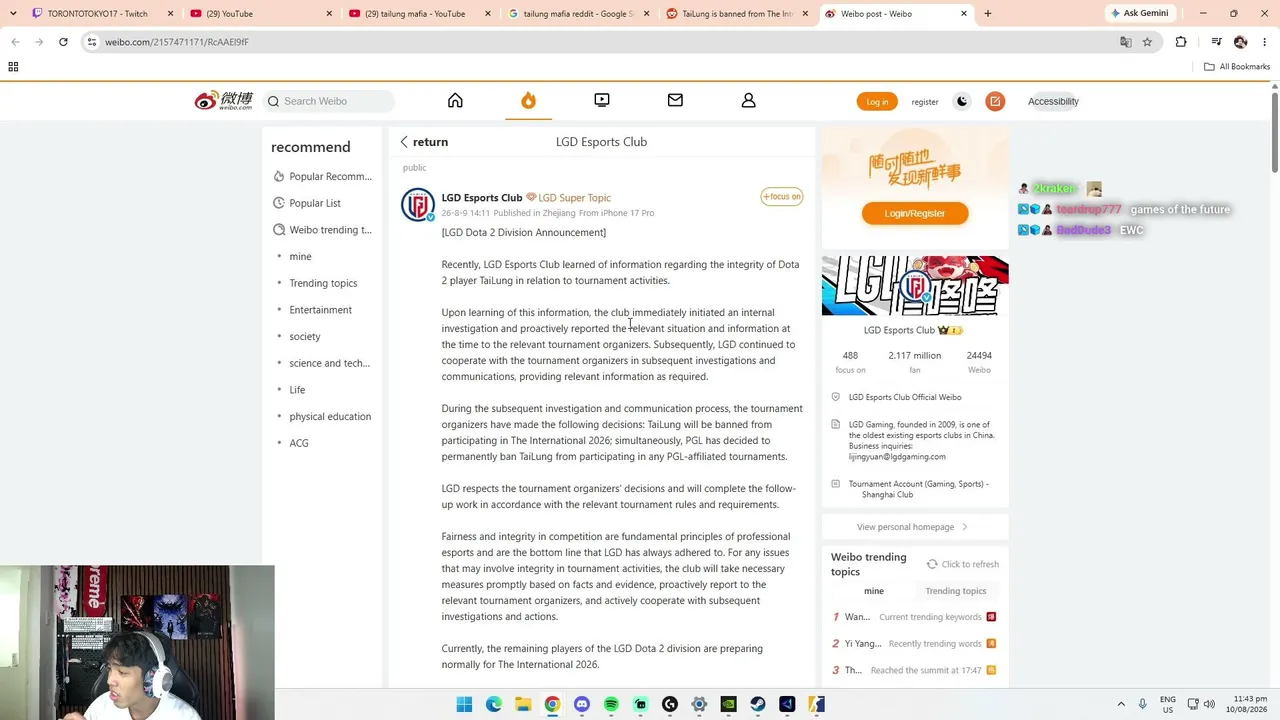
Task: Switch to the (29) YouTube tab
Action: pyautogui.click(x=261, y=14)
